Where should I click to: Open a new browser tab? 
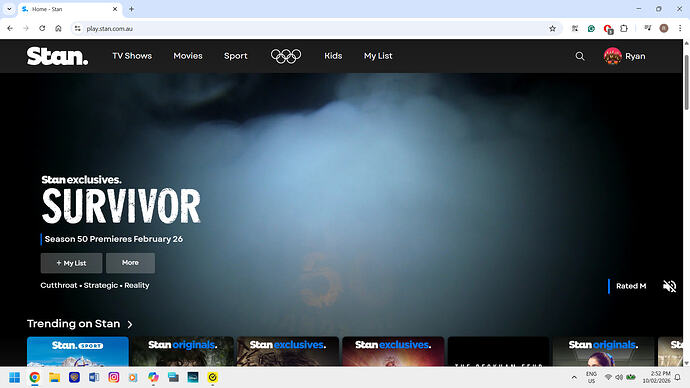pos(131,9)
